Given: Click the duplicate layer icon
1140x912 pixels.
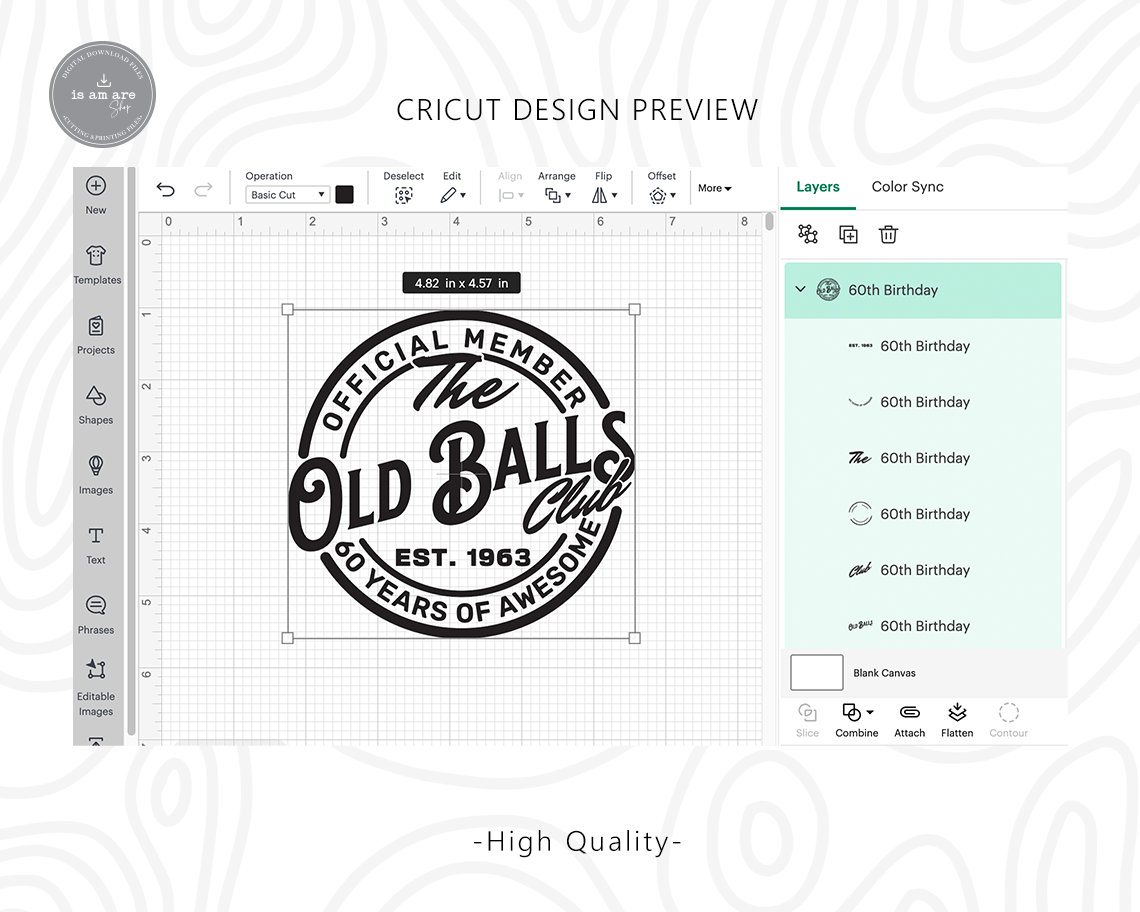Looking at the screenshot, I should pyautogui.click(x=848, y=234).
